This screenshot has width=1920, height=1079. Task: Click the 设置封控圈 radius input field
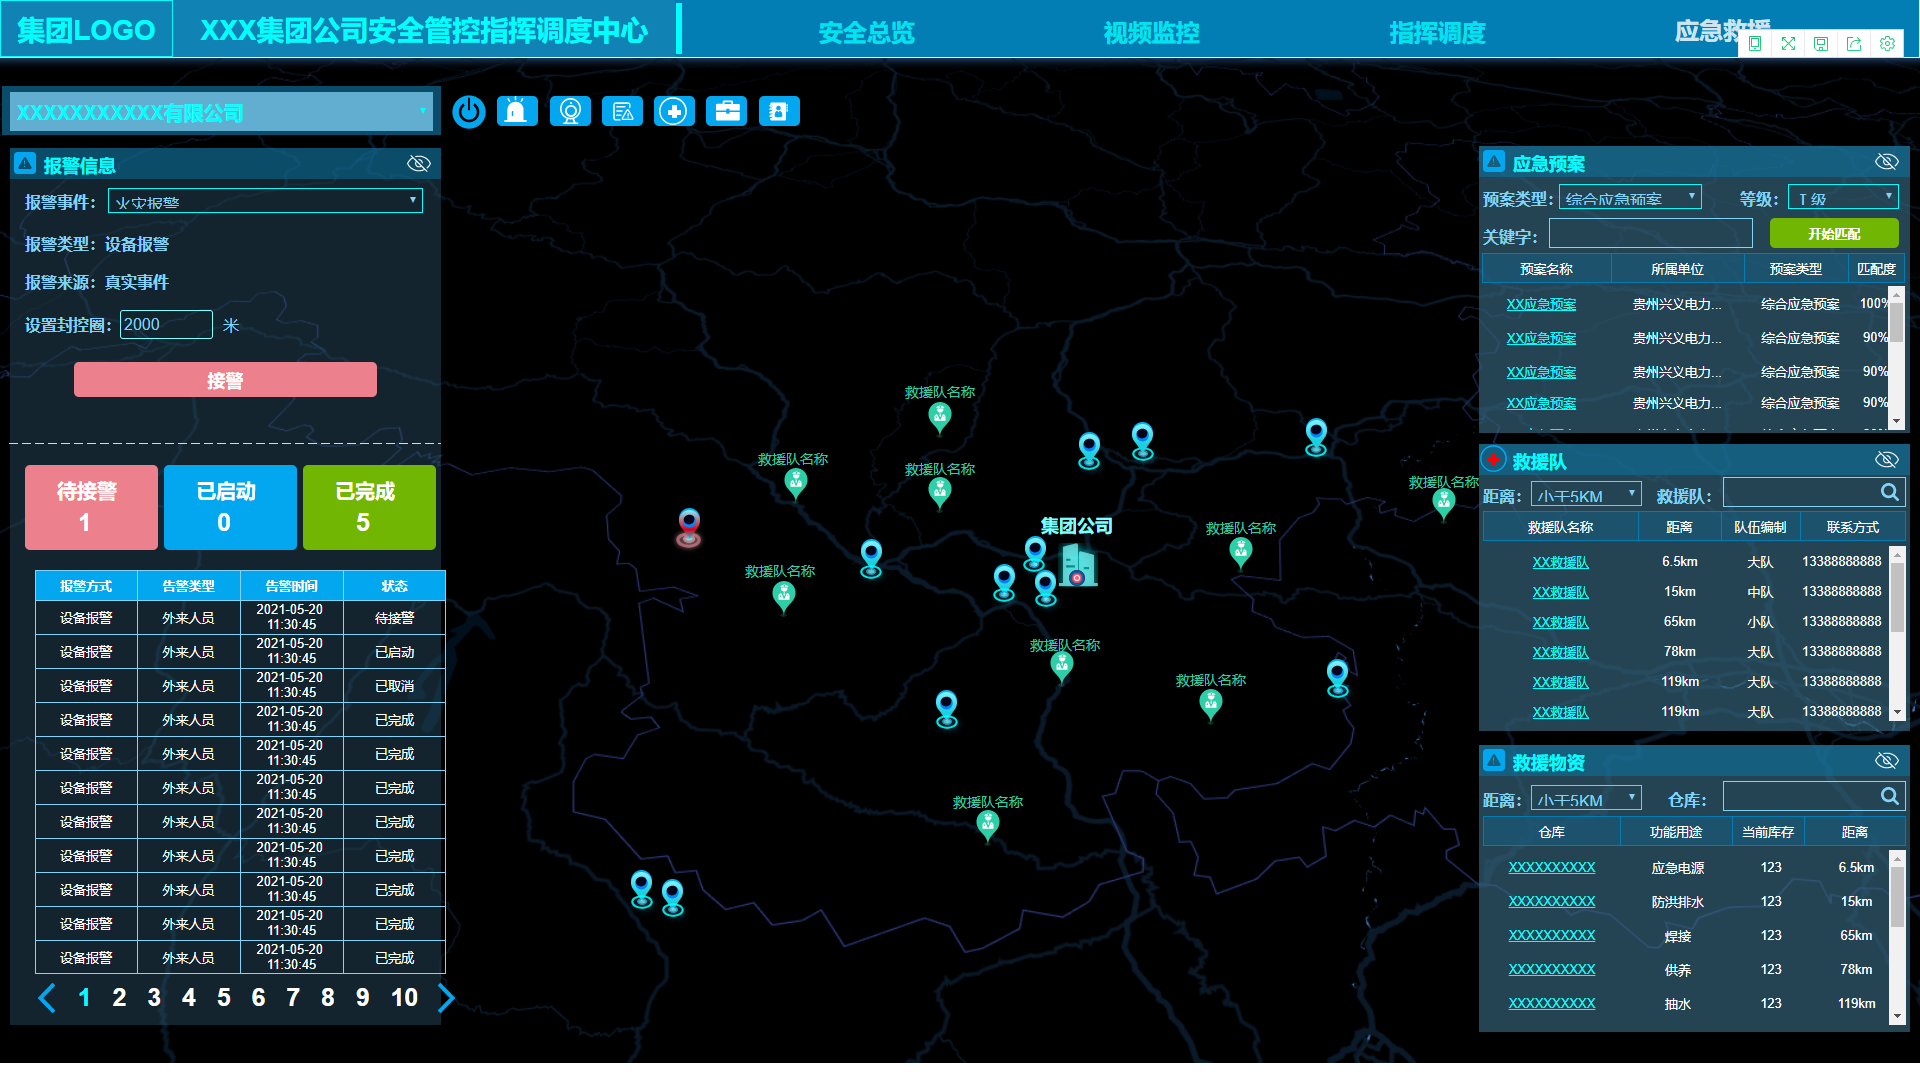166,324
